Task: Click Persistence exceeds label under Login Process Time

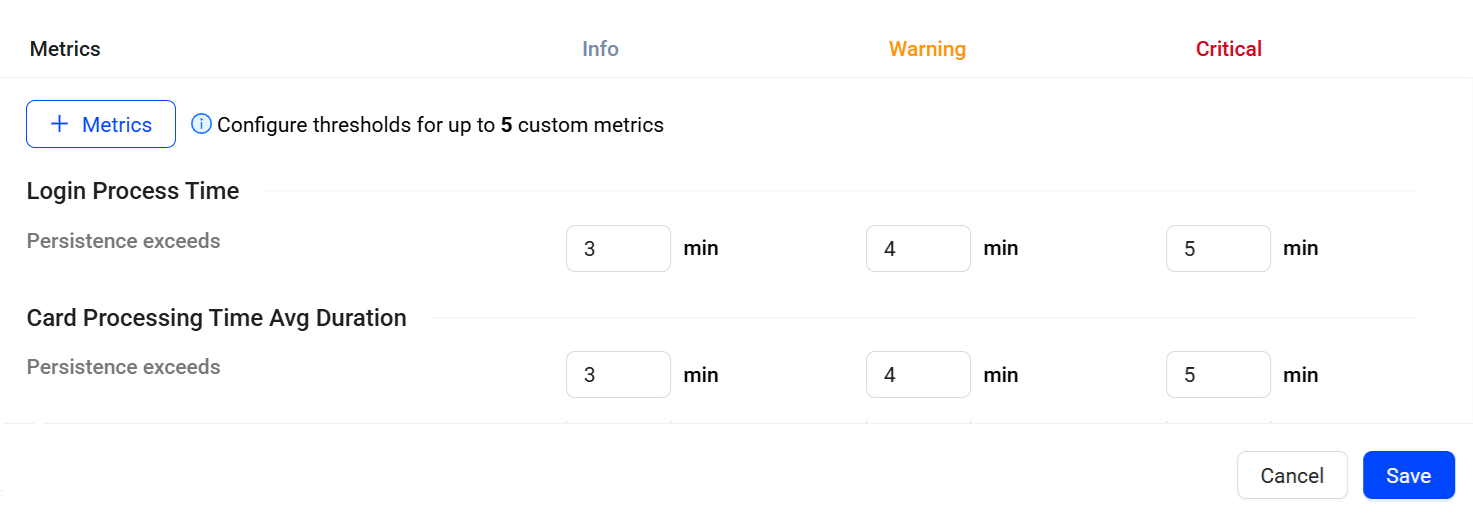Action: 123,241
